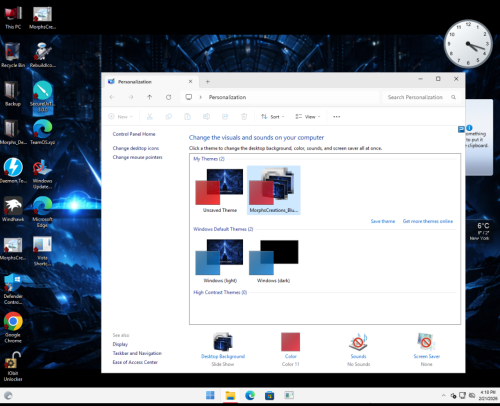Click the Paste toolbar icon
Screen dimensions: 500x406
click(x=187, y=117)
